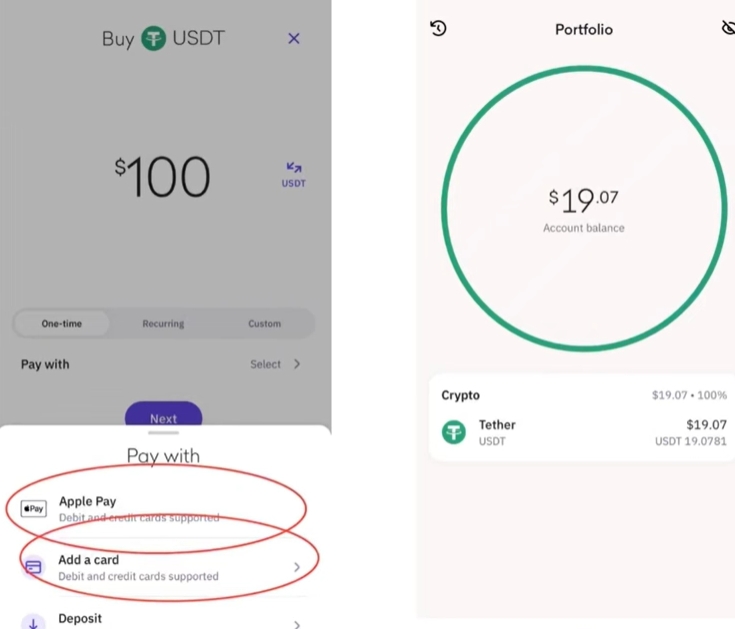Screen dimensions: 735x629
Task: Tap the Tether logo beside Buy
Action: tap(154, 38)
